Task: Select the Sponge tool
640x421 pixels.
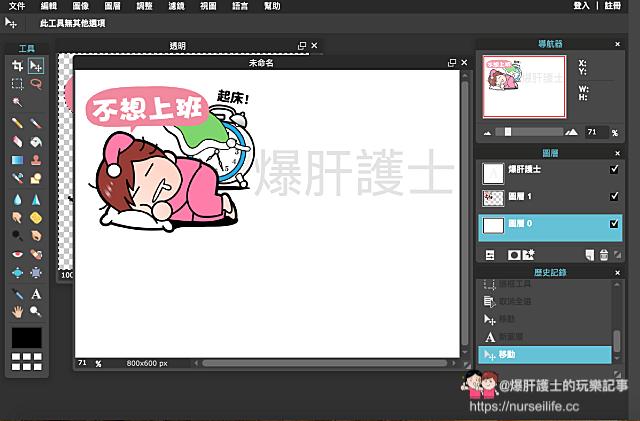Action: click(36, 218)
